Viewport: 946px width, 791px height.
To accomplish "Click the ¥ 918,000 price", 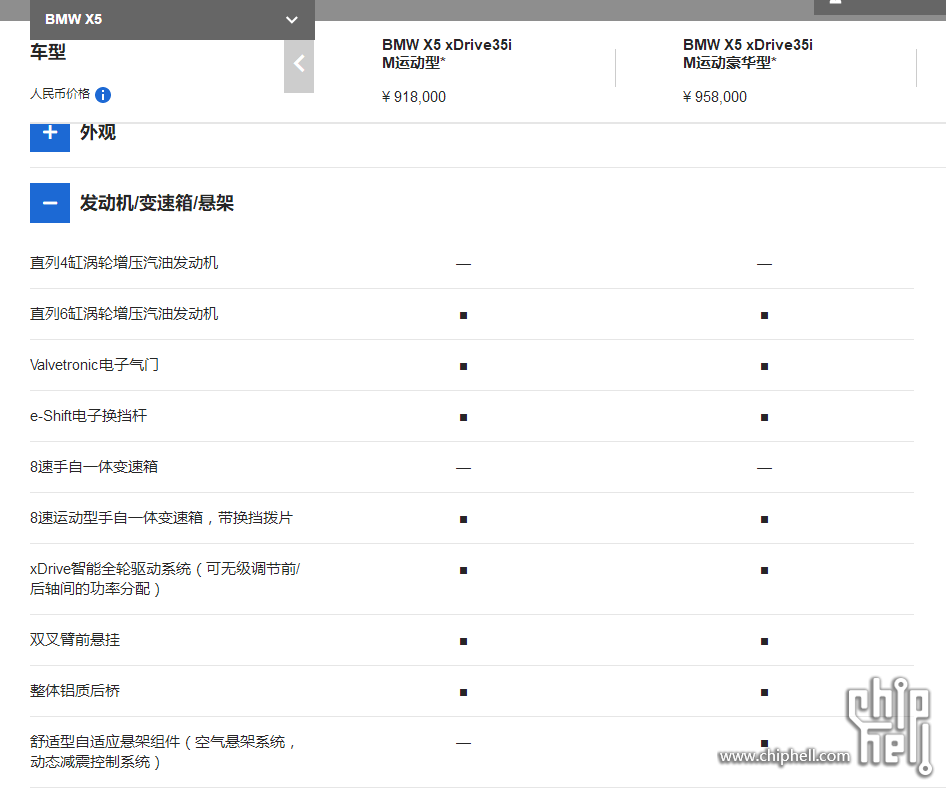I will tap(414, 97).
